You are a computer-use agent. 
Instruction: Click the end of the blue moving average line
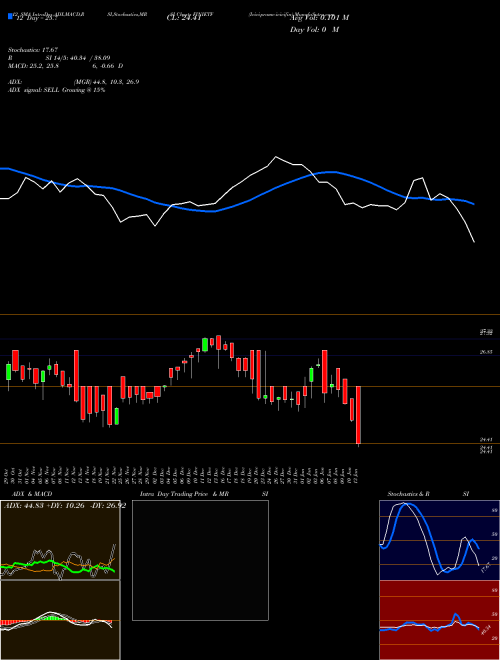pyautogui.click(x=474, y=204)
